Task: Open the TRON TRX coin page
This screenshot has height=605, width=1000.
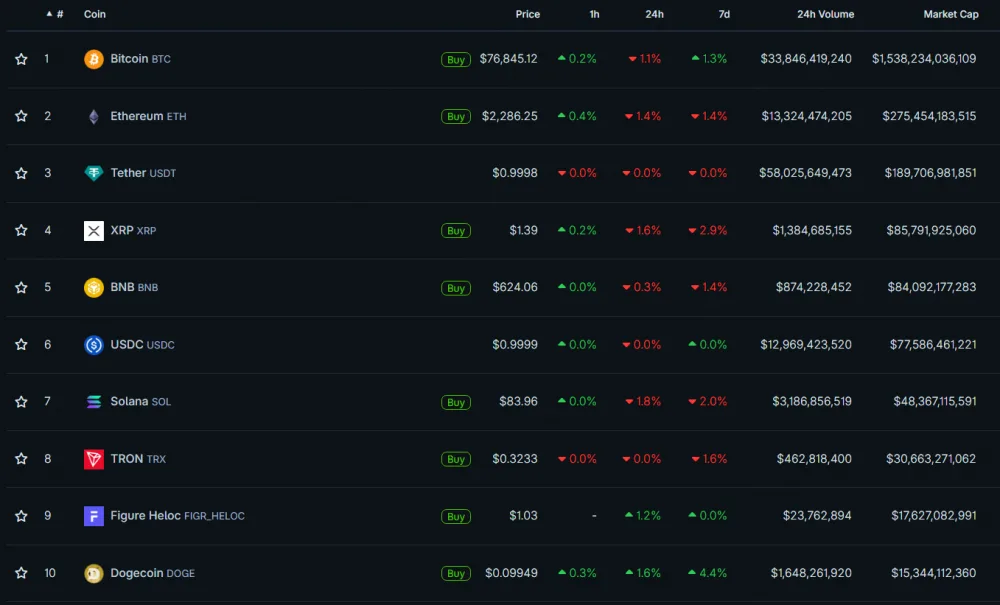Action: click(x=138, y=458)
